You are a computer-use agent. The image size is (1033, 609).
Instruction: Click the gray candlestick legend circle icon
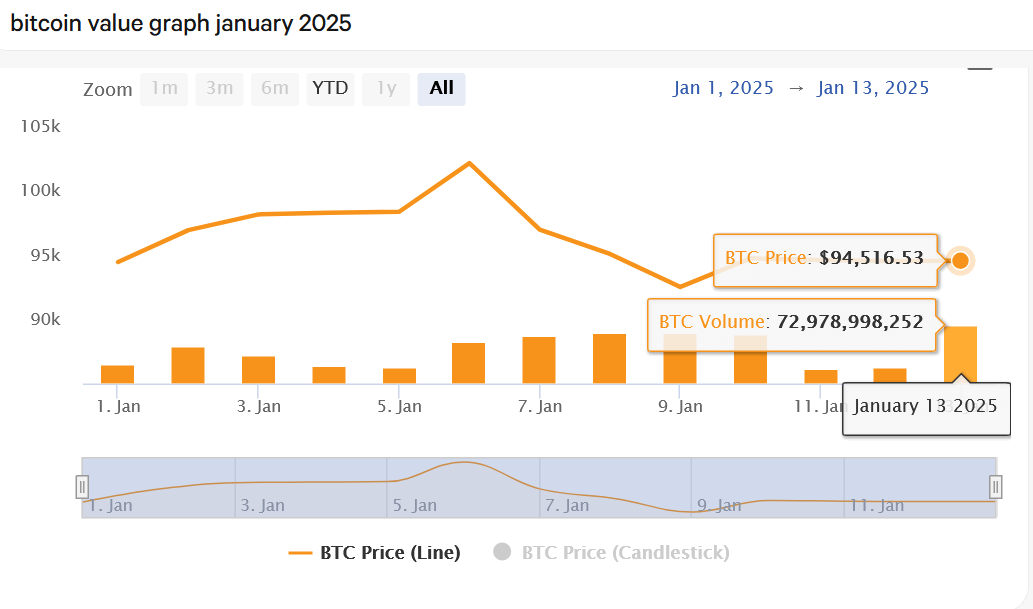click(503, 552)
